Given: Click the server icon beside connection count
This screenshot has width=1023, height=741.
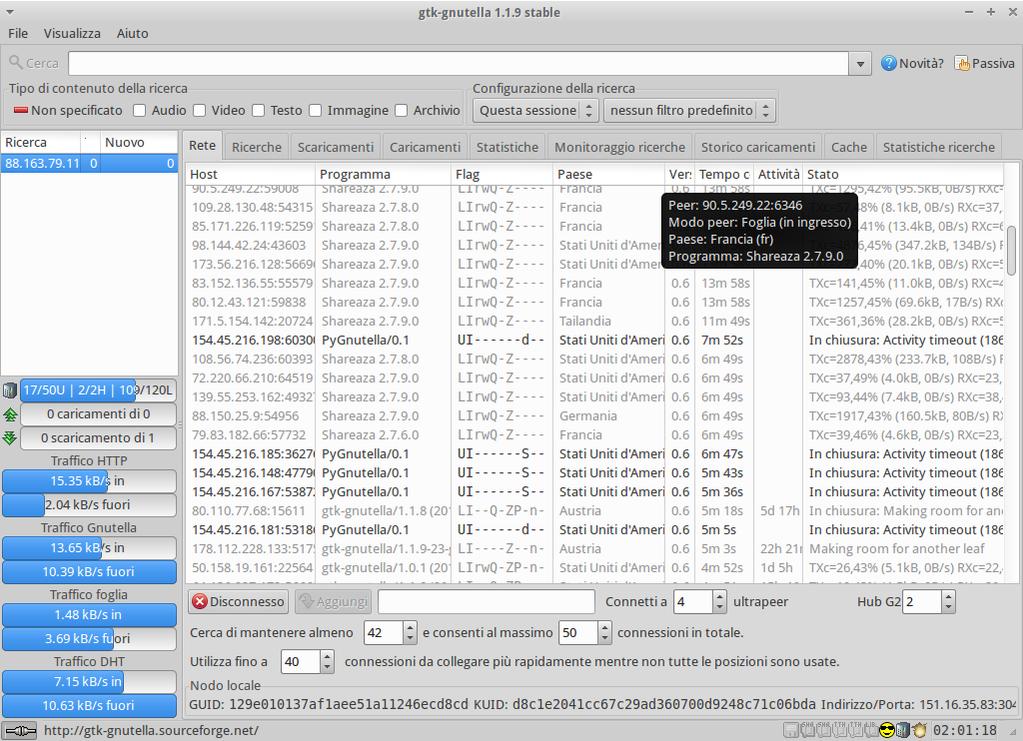Looking at the screenshot, I should pos(10,390).
